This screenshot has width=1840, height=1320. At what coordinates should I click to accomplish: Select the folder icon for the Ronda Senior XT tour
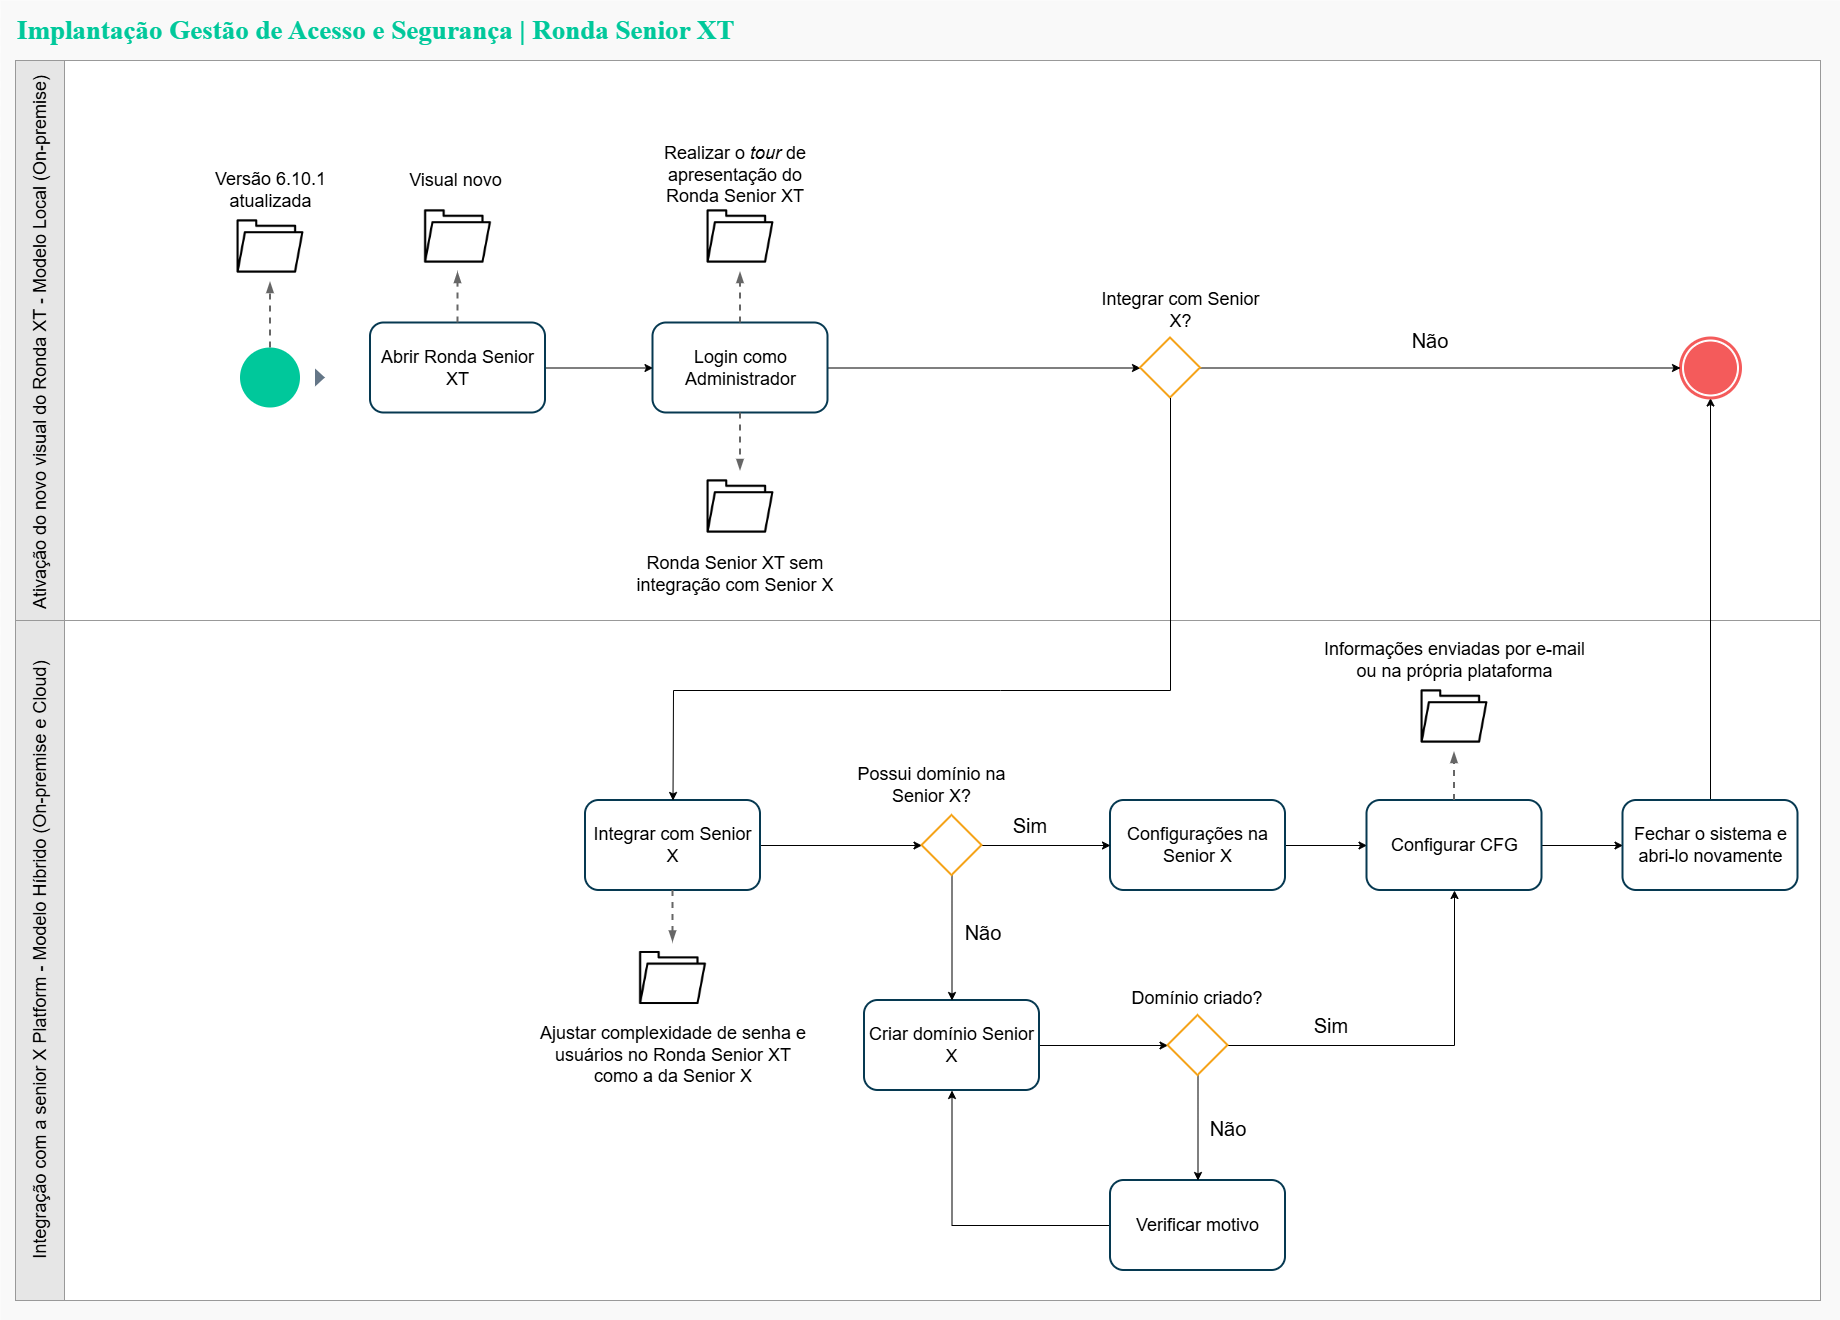(739, 236)
